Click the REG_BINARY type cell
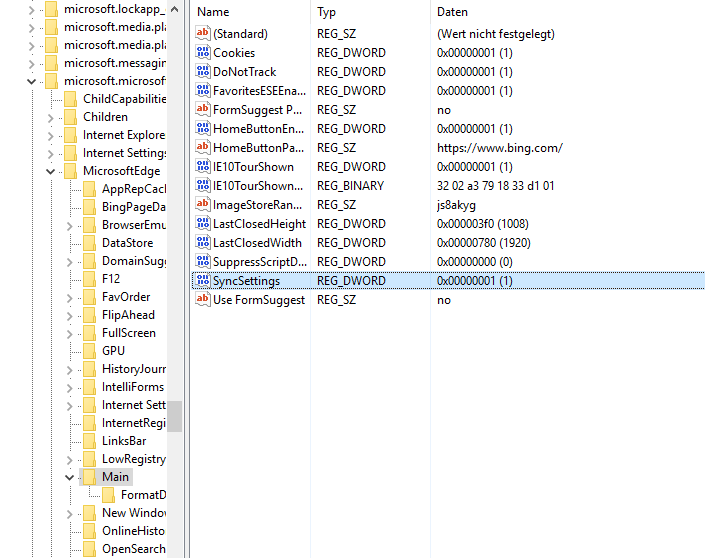Viewport: 705px width, 558px height. [x=350, y=186]
